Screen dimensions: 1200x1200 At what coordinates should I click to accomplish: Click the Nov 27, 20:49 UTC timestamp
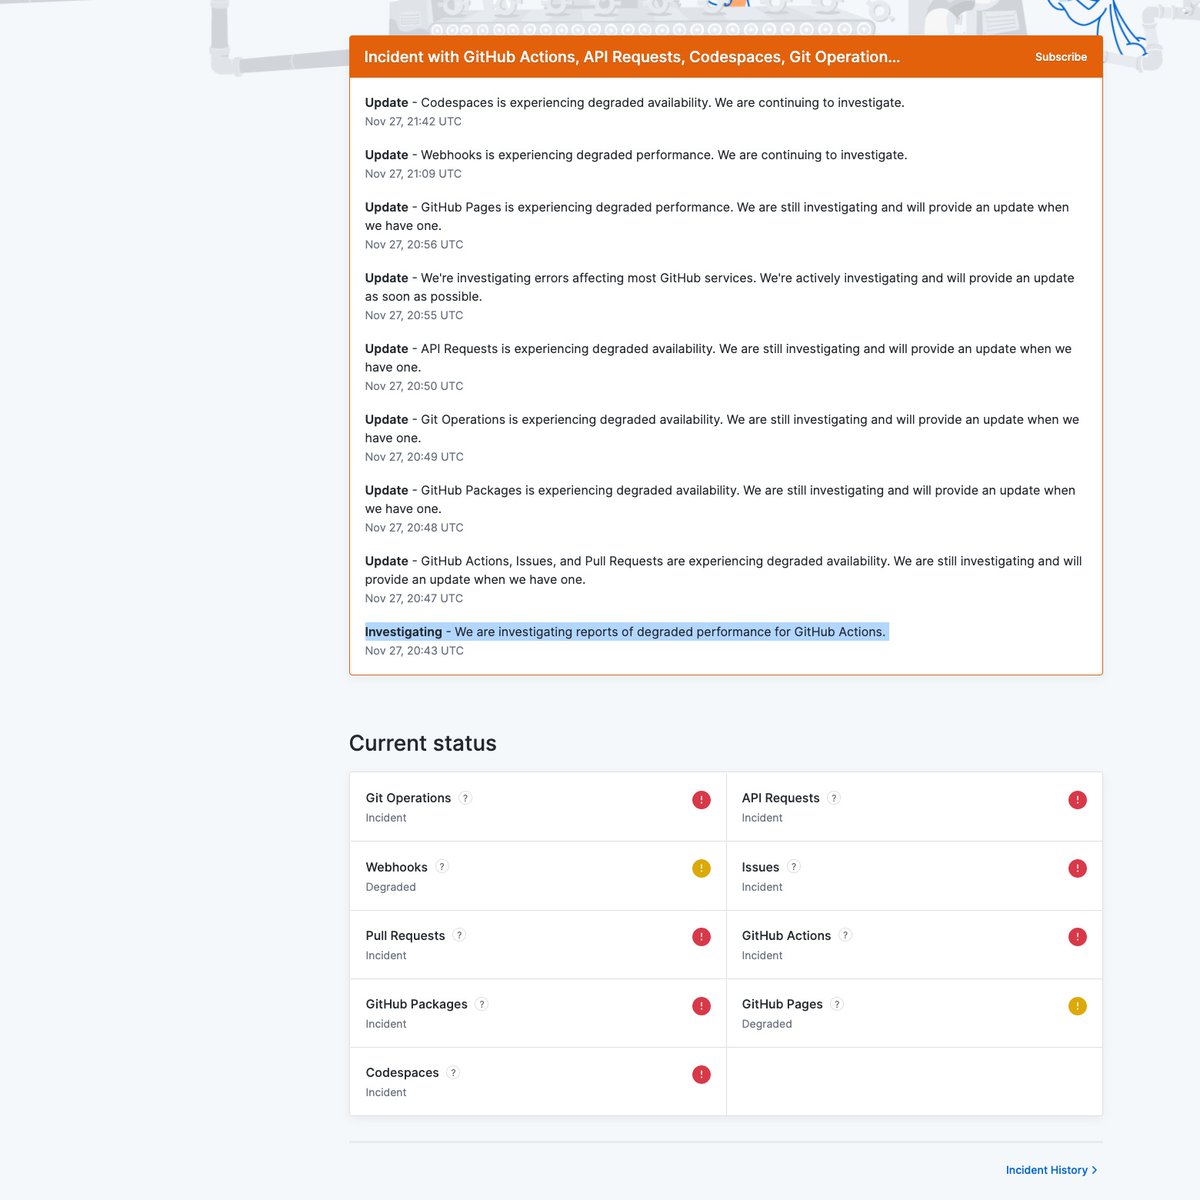(414, 457)
